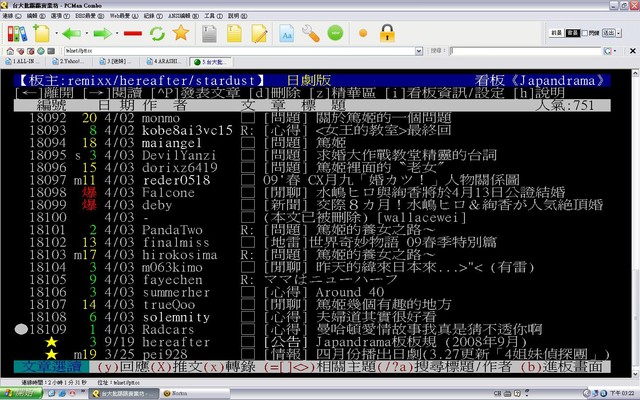Click the terminal scrollbar up arrow
Screen dimensions: 640x400
click(636, 73)
